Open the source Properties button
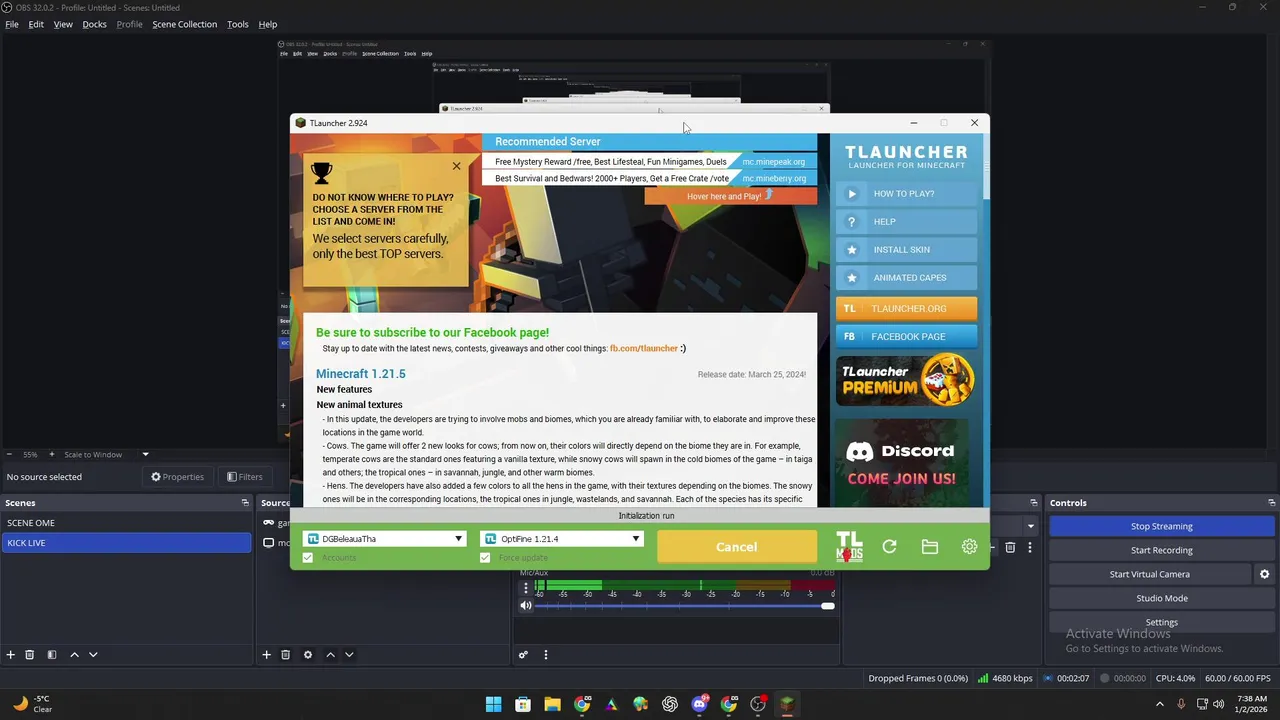Viewport: 1280px width, 720px height. [x=177, y=477]
